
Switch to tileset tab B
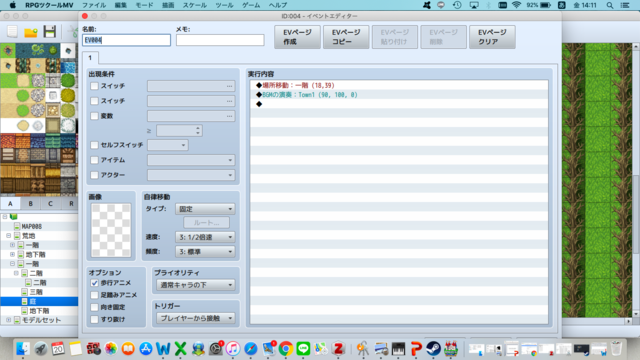click(x=30, y=203)
